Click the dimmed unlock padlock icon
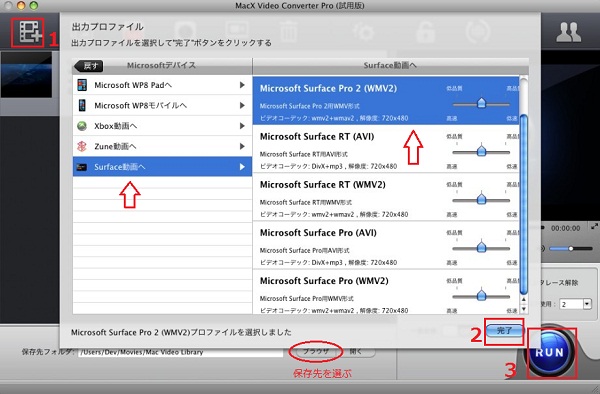 point(425,32)
